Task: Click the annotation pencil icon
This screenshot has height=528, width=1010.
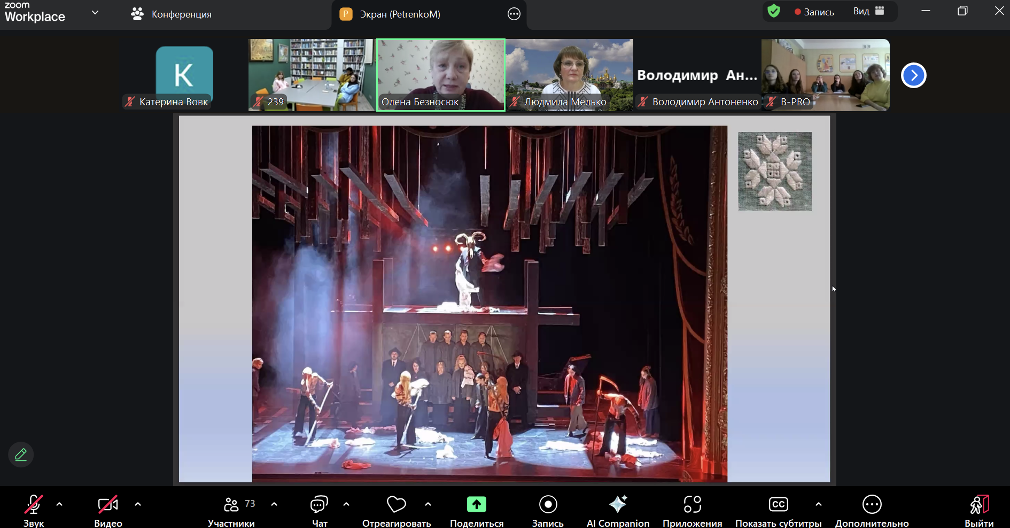Action: (x=20, y=455)
